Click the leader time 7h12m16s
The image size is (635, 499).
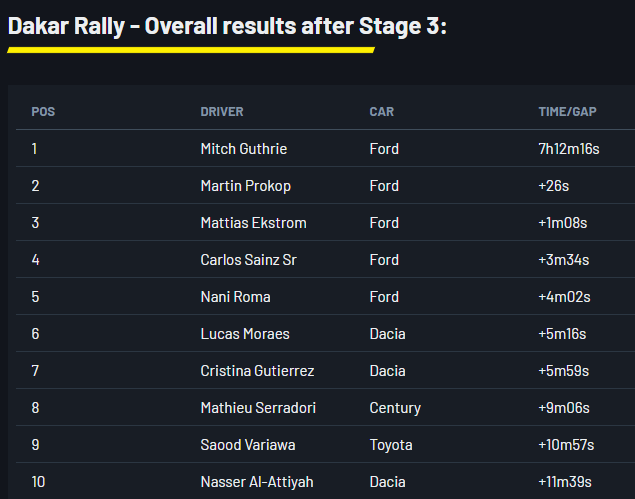569,149
